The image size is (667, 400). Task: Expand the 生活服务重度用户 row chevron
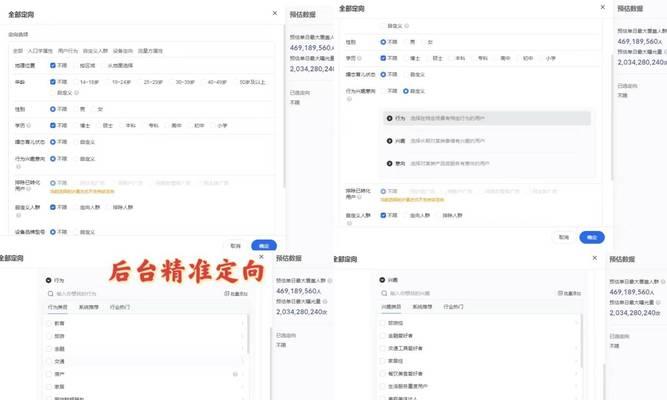[x=576, y=386]
